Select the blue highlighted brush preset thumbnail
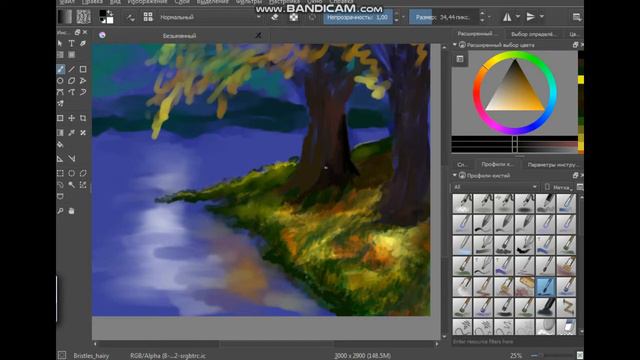This screenshot has height=360, width=640. tap(545, 286)
